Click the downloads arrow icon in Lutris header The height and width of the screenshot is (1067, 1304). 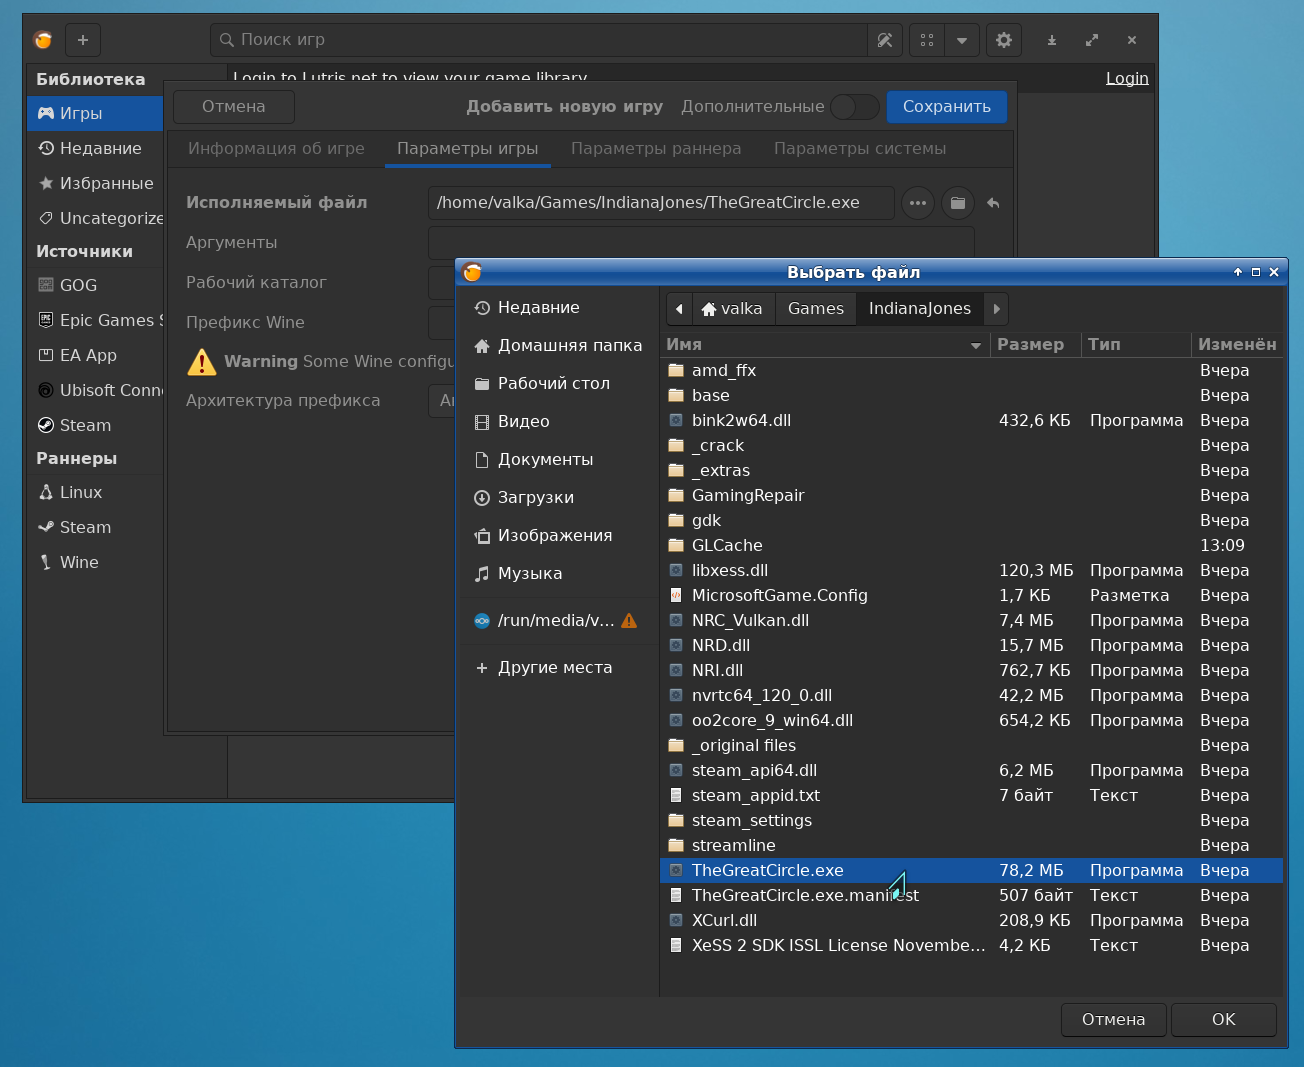point(1052,40)
